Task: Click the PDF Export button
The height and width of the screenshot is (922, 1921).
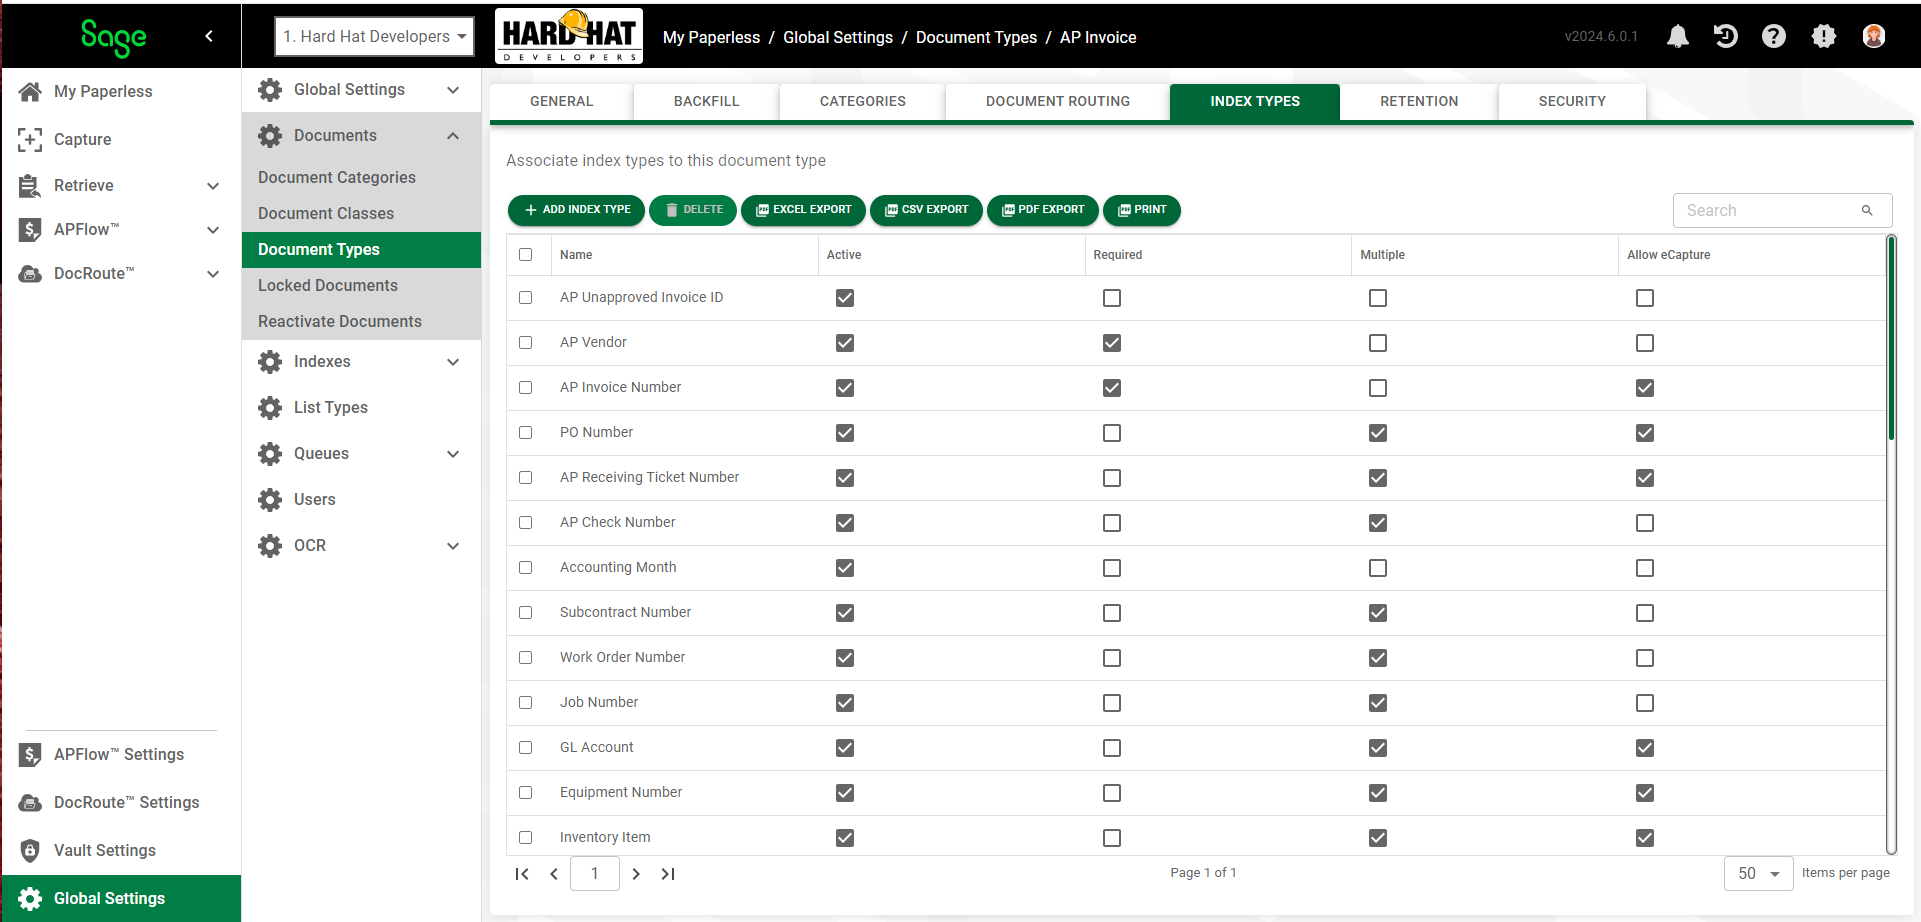Action: [x=1043, y=210]
